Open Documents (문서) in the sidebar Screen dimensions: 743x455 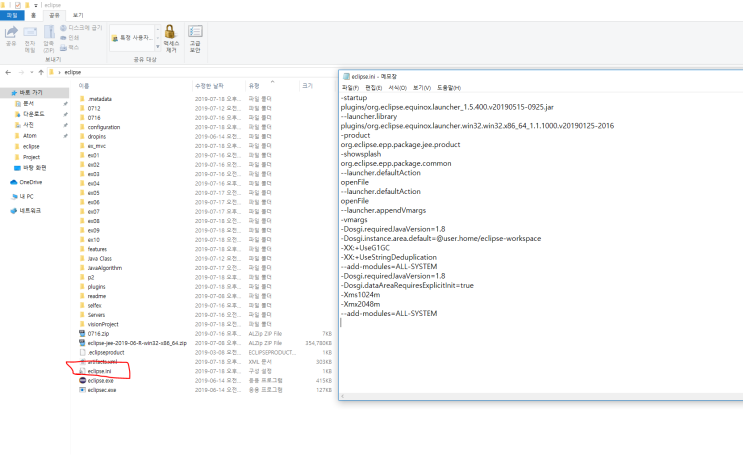click(28, 103)
